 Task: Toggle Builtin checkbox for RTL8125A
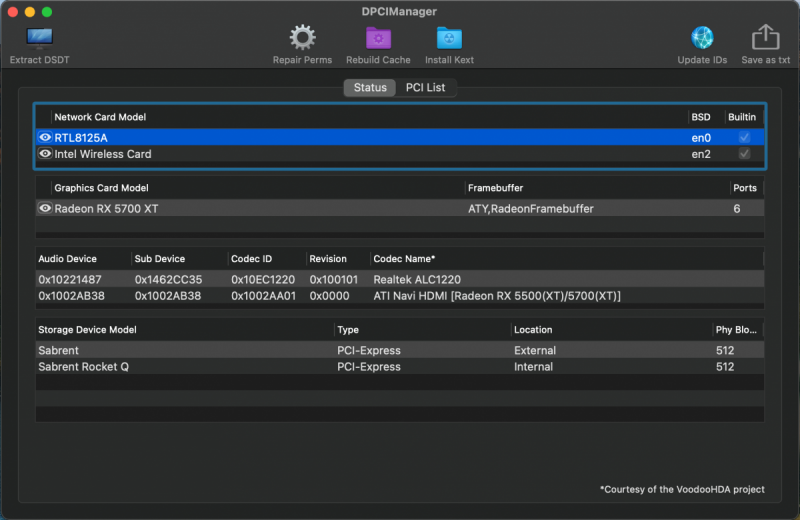[x=744, y=137]
